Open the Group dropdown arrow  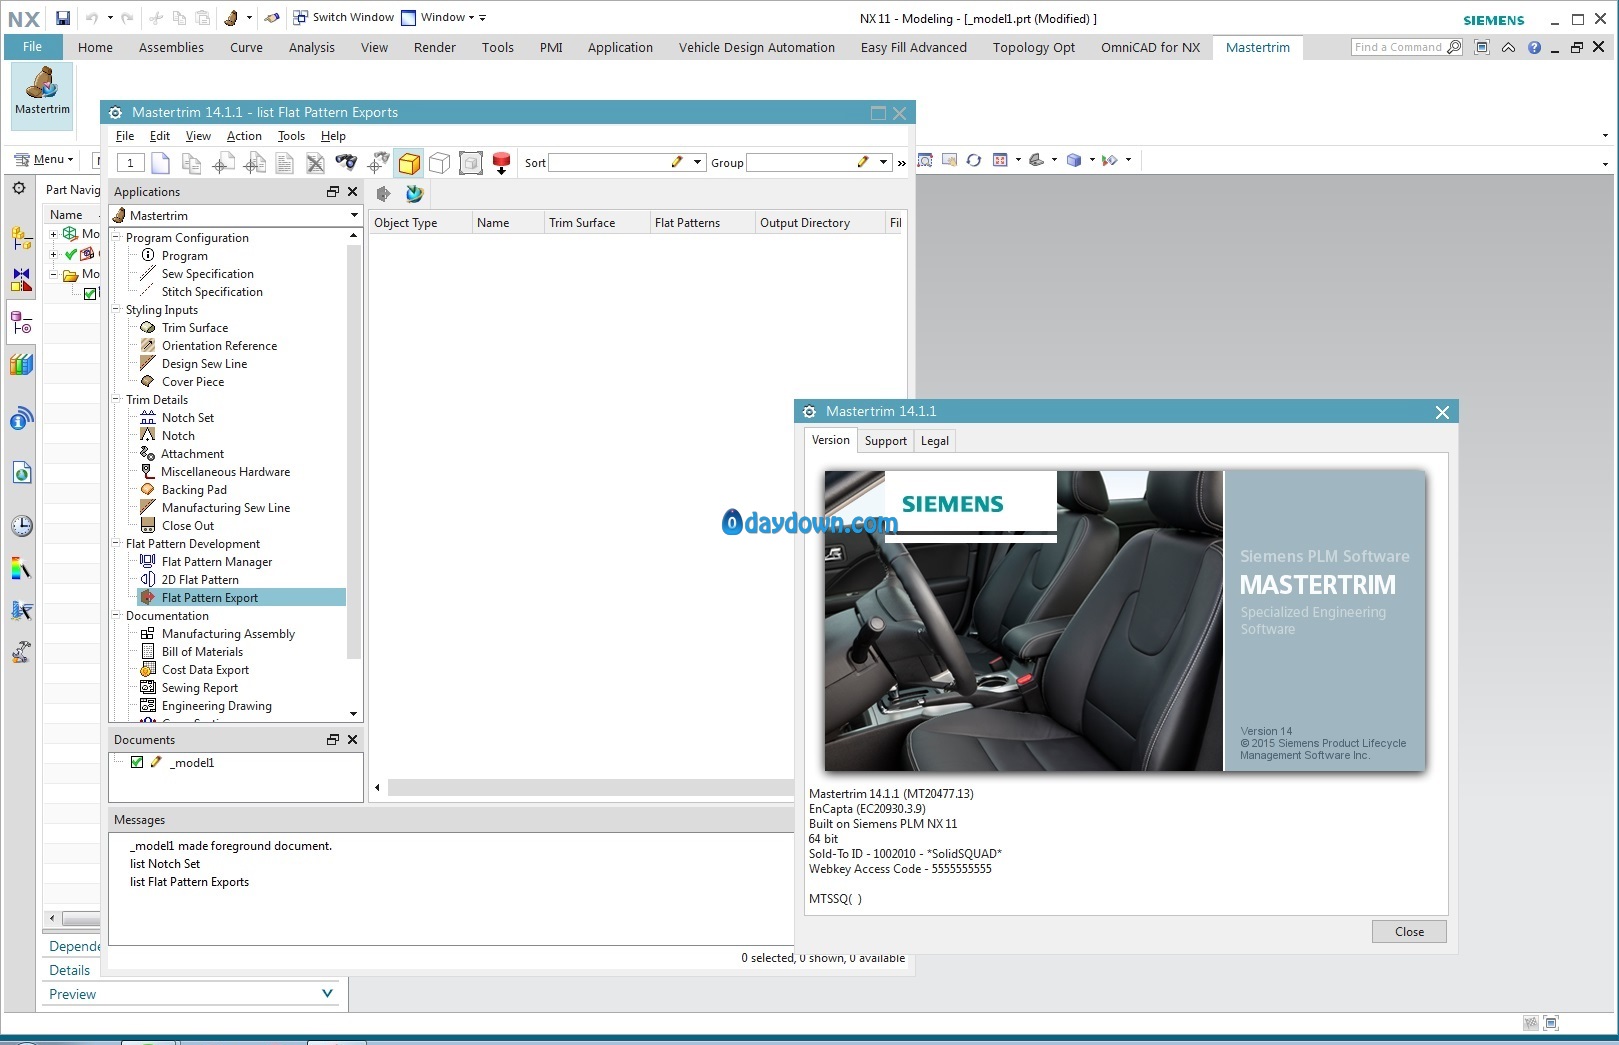tap(883, 163)
